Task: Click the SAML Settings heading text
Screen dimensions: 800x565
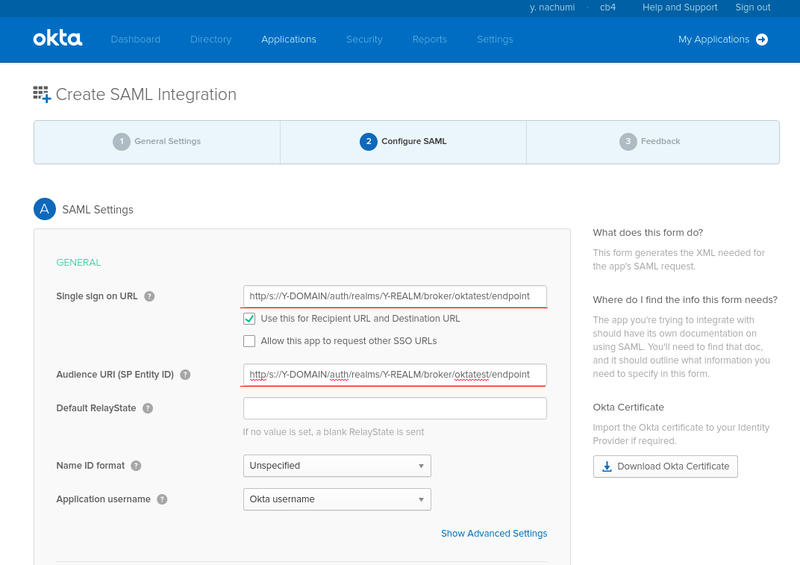Action: tap(98, 210)
